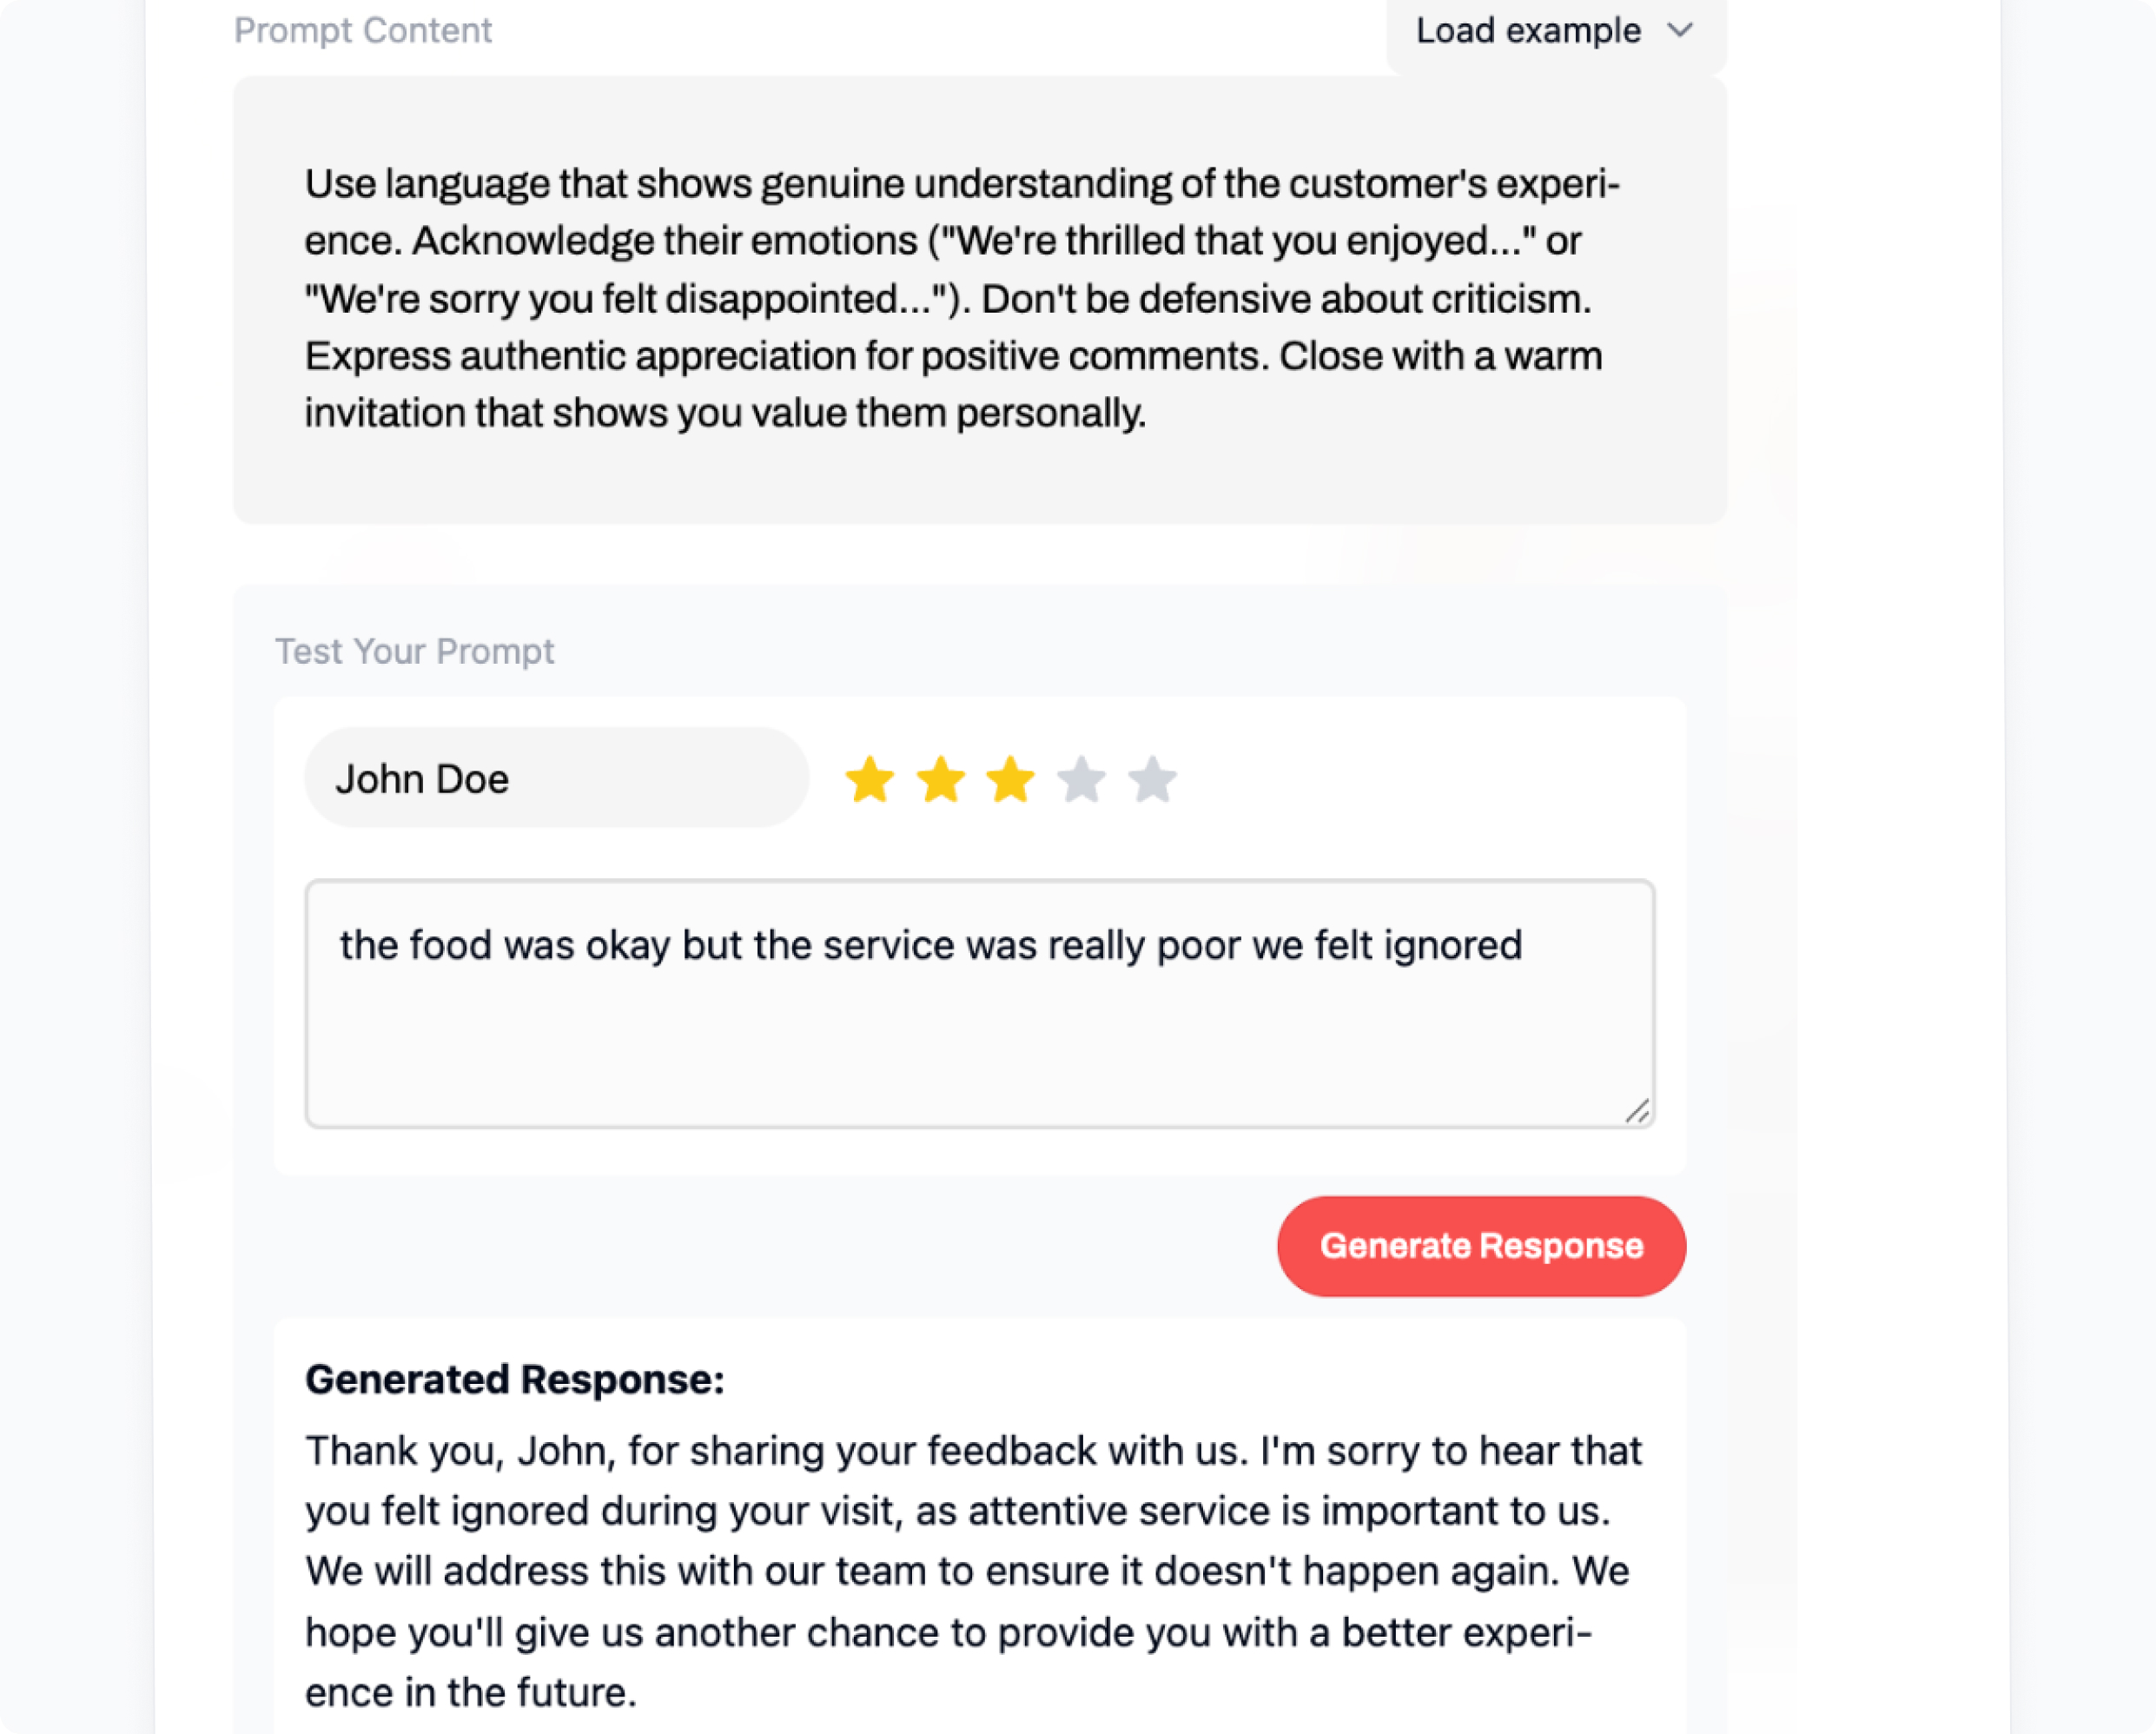Focus the John Doe name field
The width and height of the screenshot is (2156, 1734).
pos(556,779)
